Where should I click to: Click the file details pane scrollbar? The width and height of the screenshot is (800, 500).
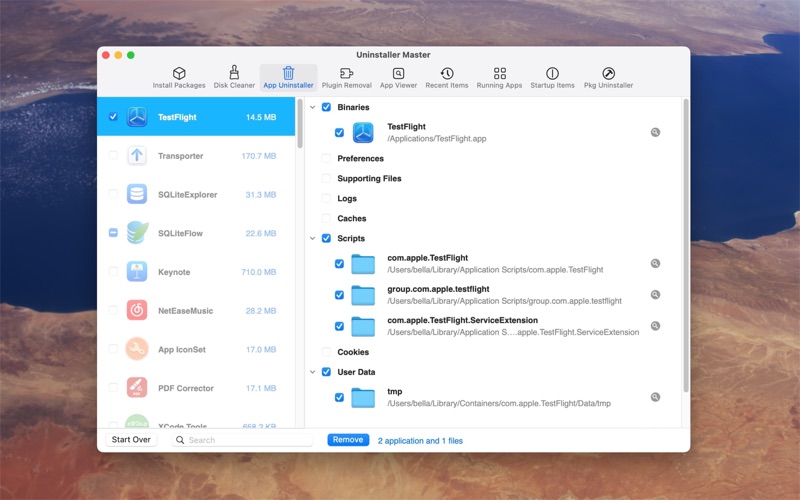click(x=686, y=245)
